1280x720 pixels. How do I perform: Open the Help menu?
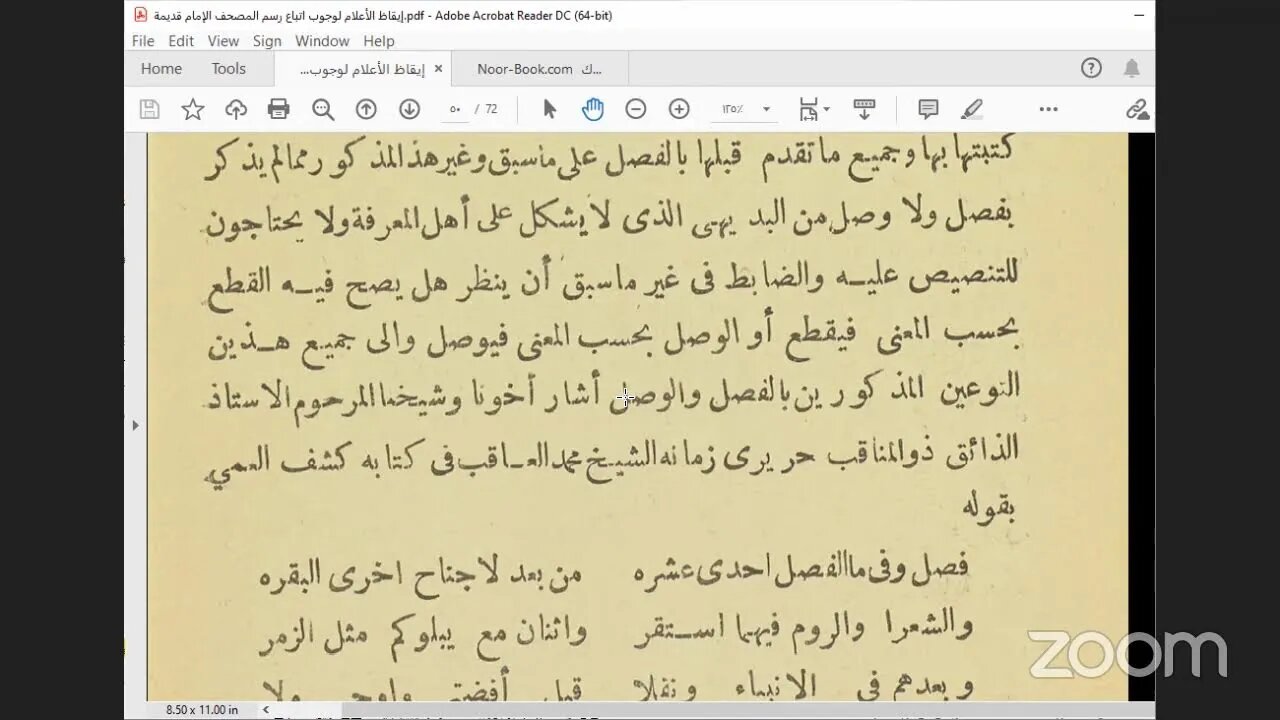coord(379,41)
